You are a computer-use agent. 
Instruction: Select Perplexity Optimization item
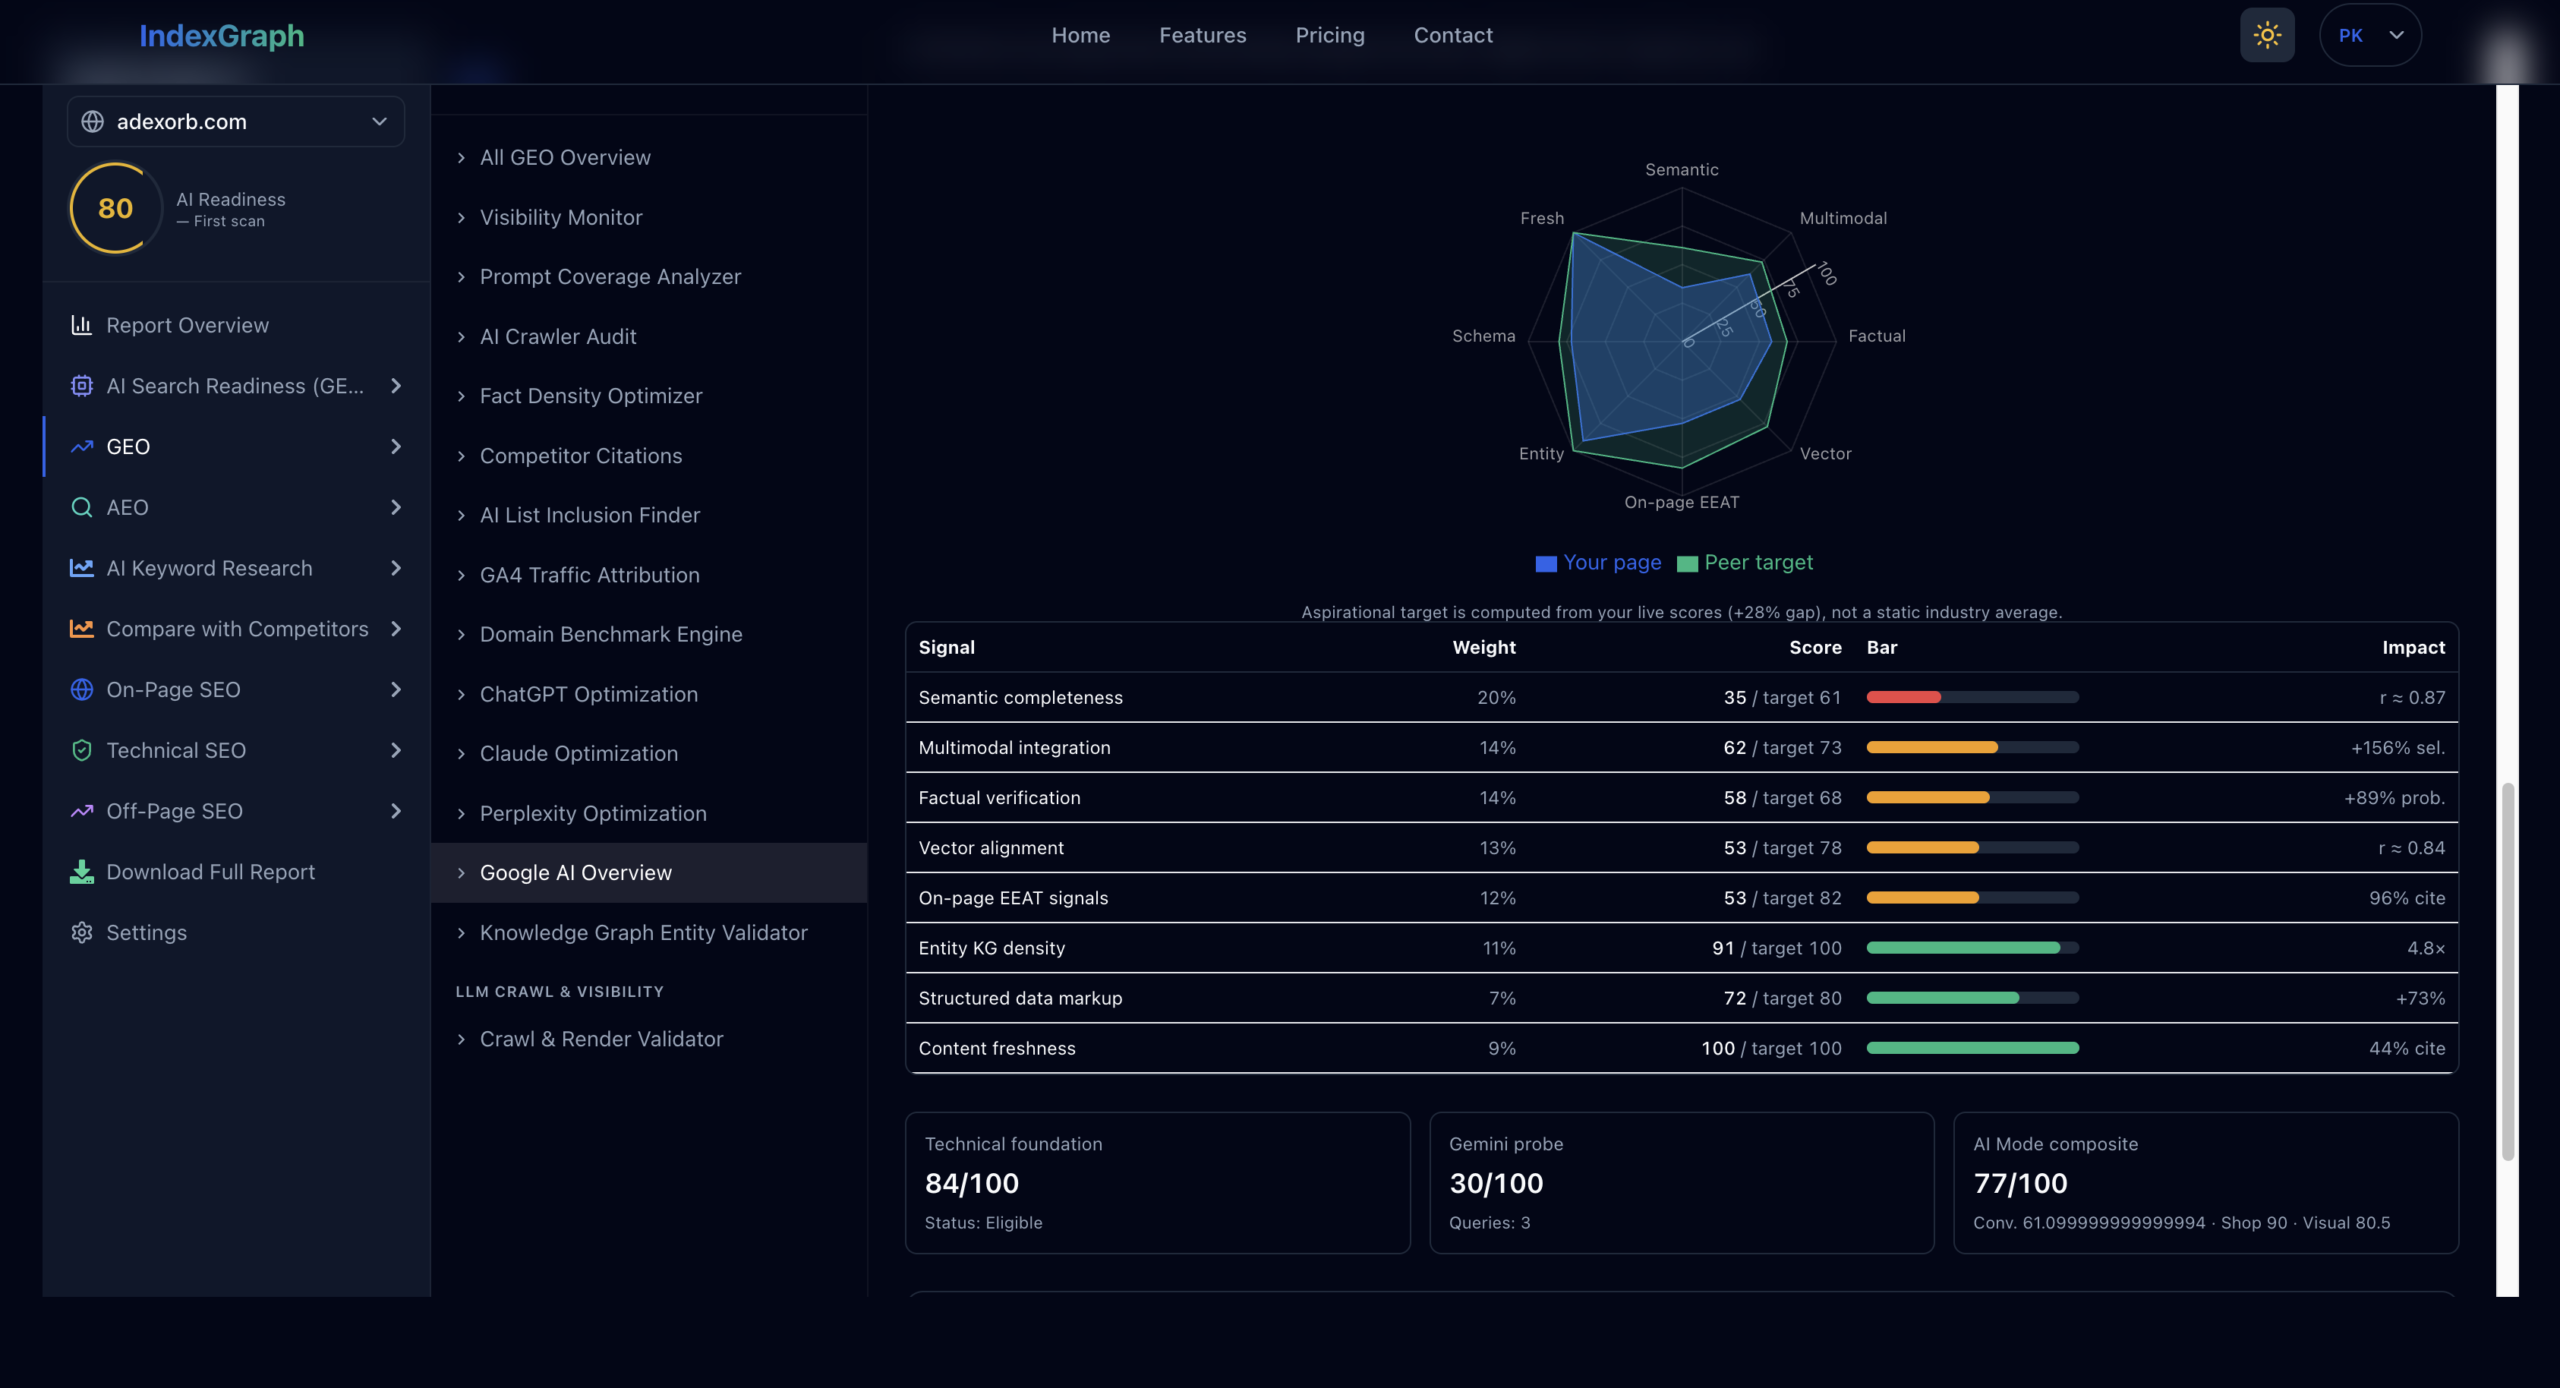[x=649, y=813]
